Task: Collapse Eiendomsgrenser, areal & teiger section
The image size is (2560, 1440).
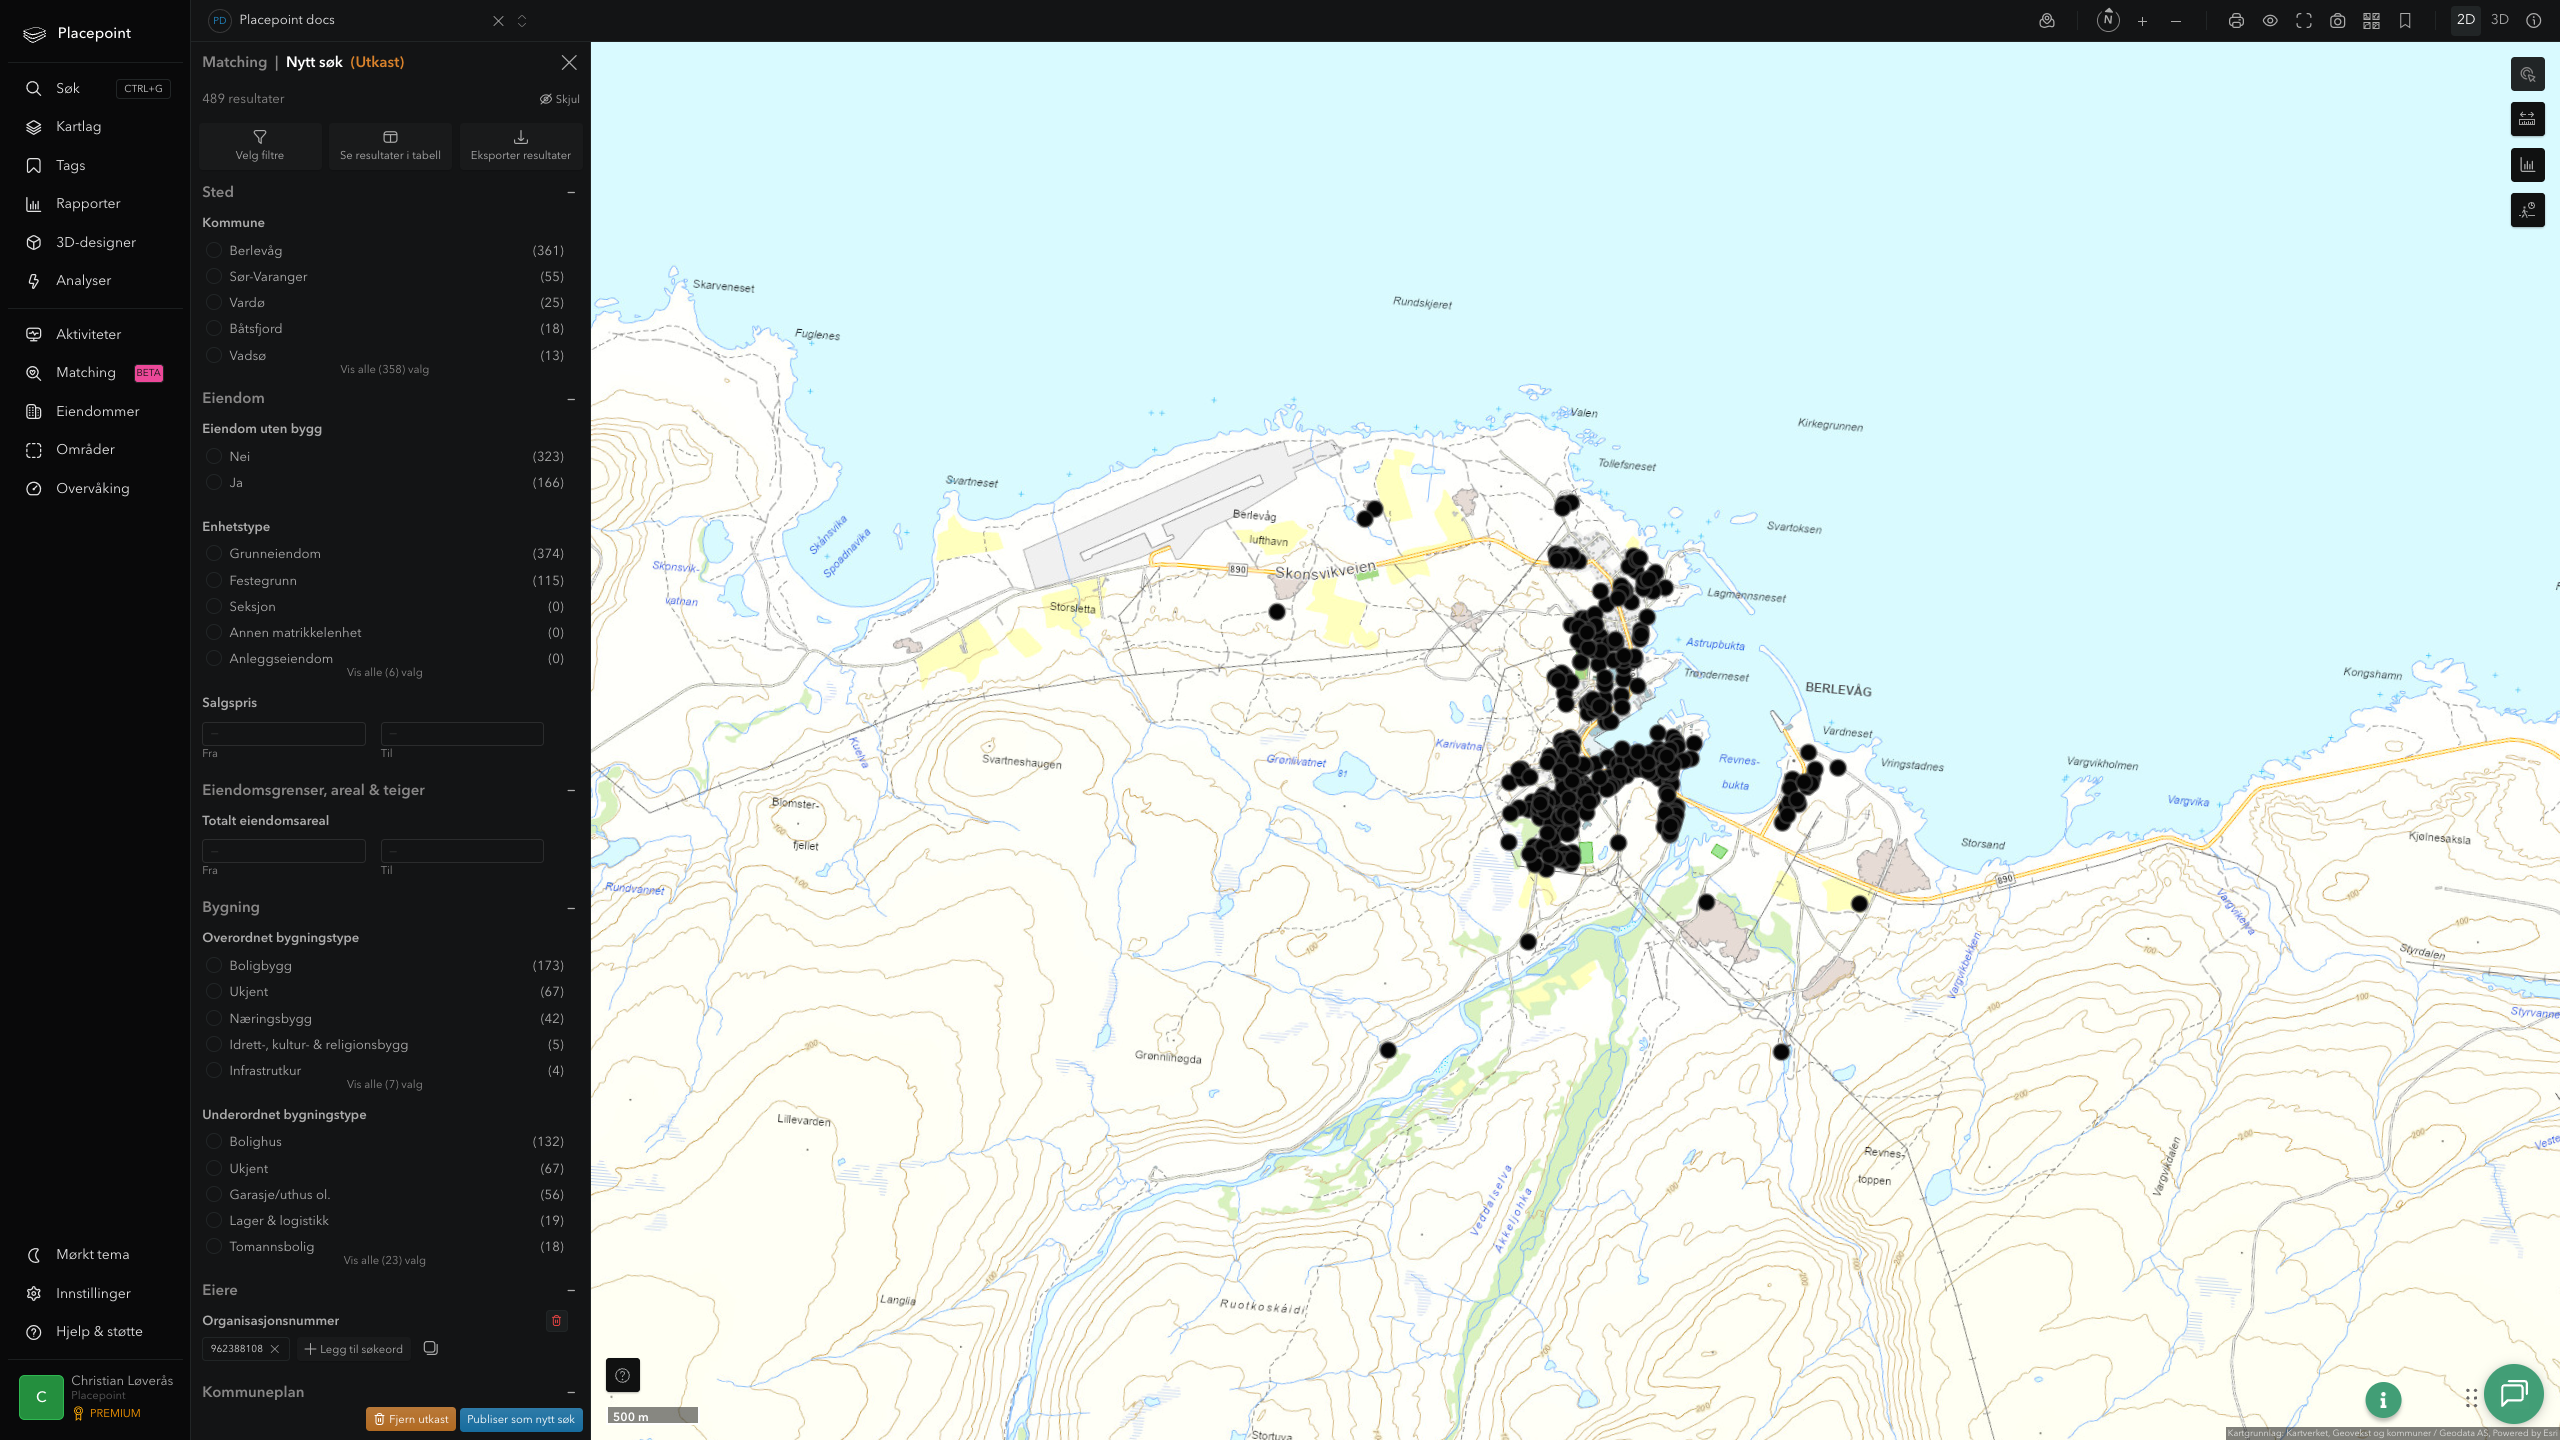Action: 571,790
